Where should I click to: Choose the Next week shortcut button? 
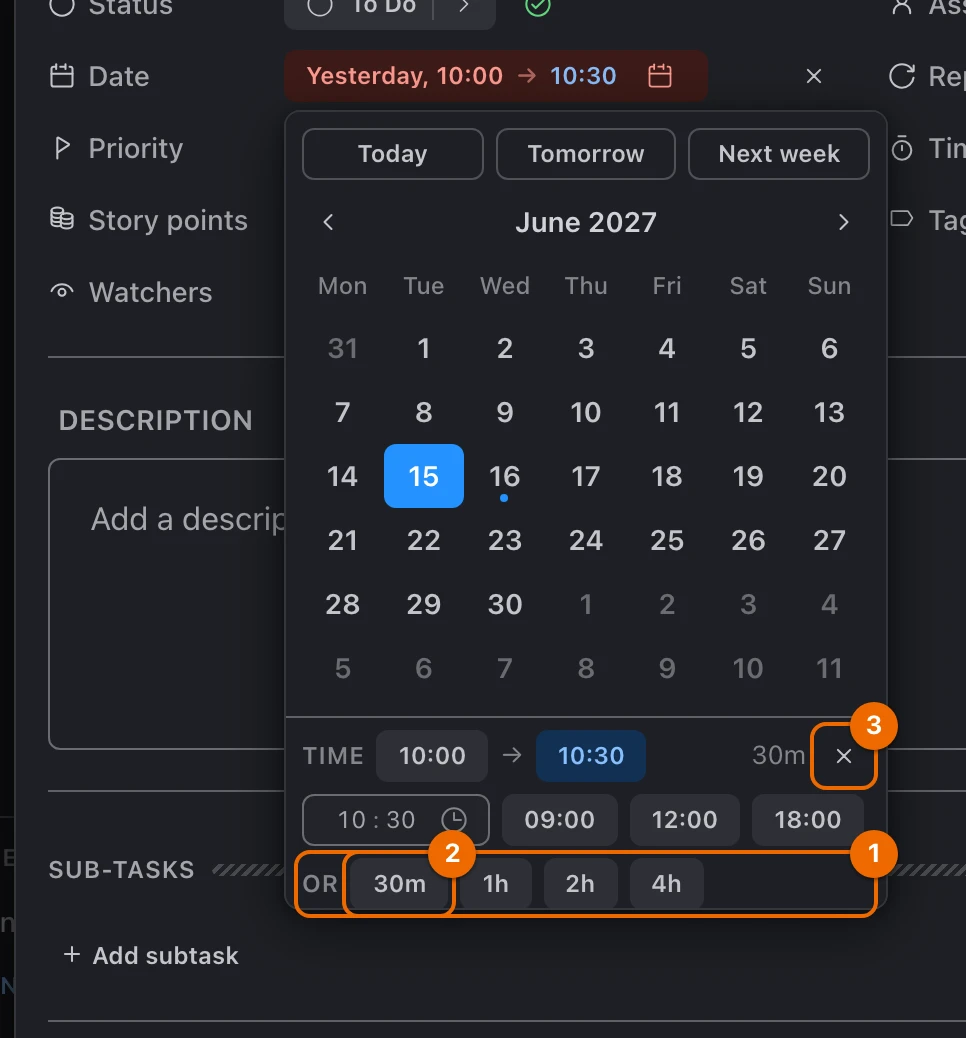pyautogui.click(x=779, y=154)
